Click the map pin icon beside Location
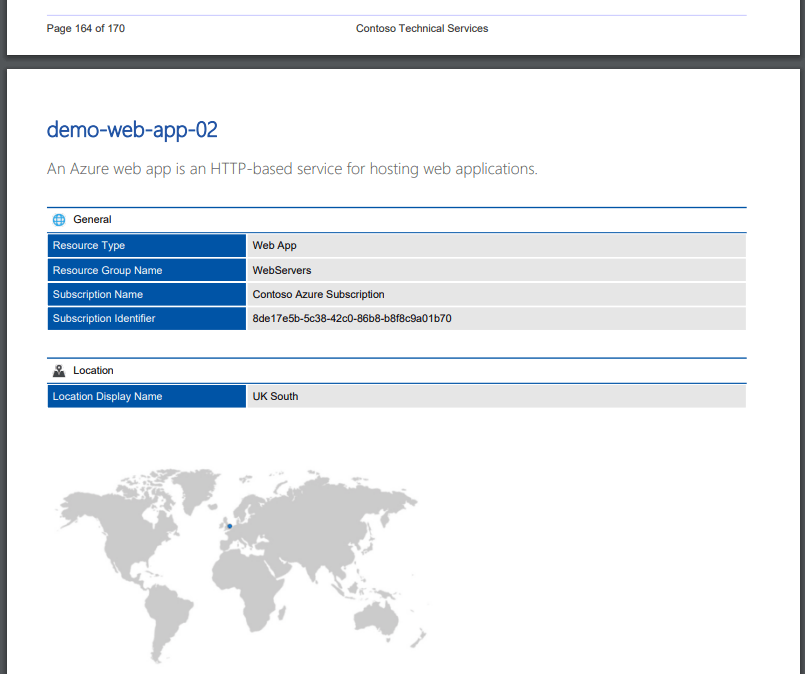The width and height of the screenshot is (805, 674). (59, 371)
